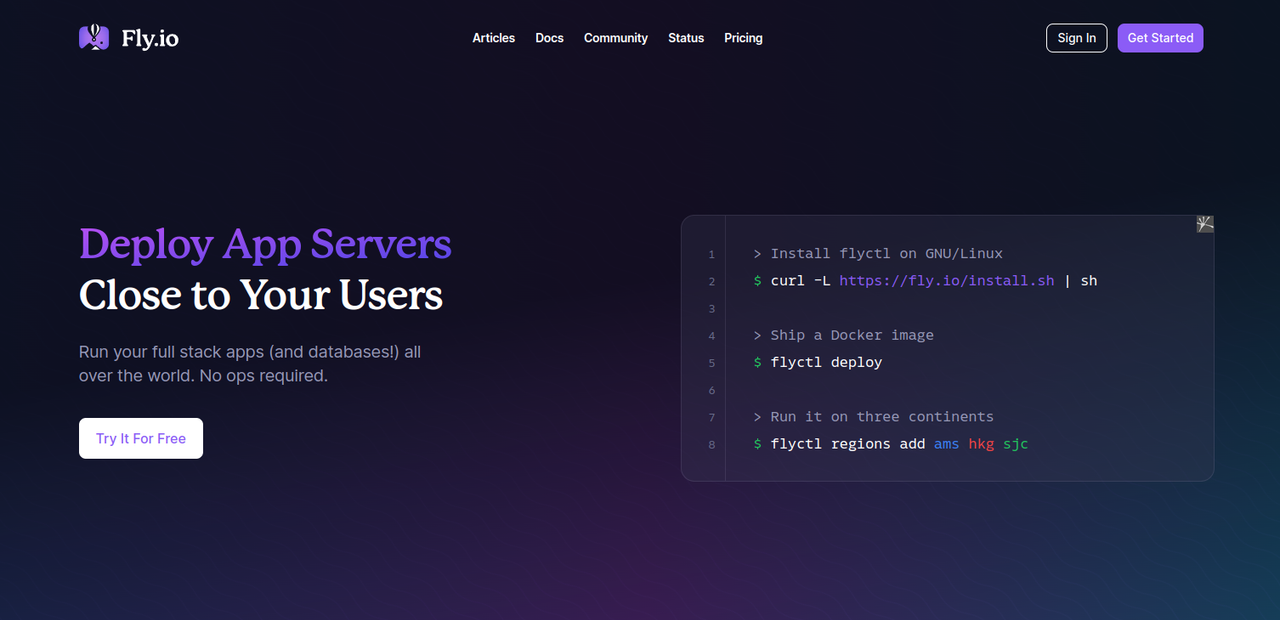
Task: Click the "Close to Your Users" heading
Action: [x=261, y=295]
